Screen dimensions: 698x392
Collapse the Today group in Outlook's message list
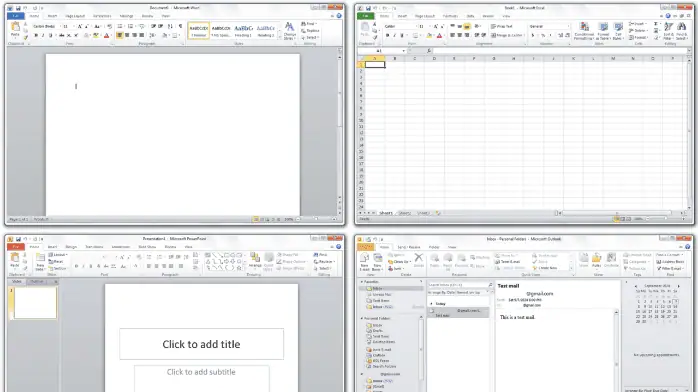coord(431,303)
